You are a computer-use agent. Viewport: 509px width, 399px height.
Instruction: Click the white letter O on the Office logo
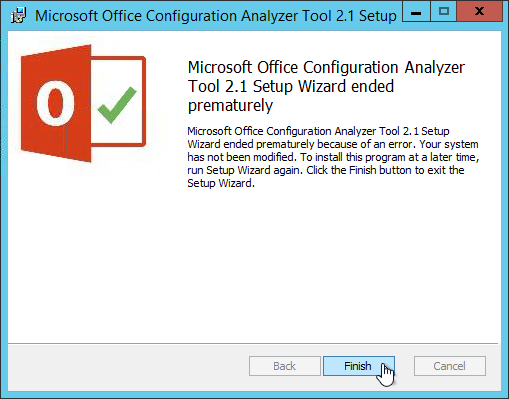pos(55,104)
